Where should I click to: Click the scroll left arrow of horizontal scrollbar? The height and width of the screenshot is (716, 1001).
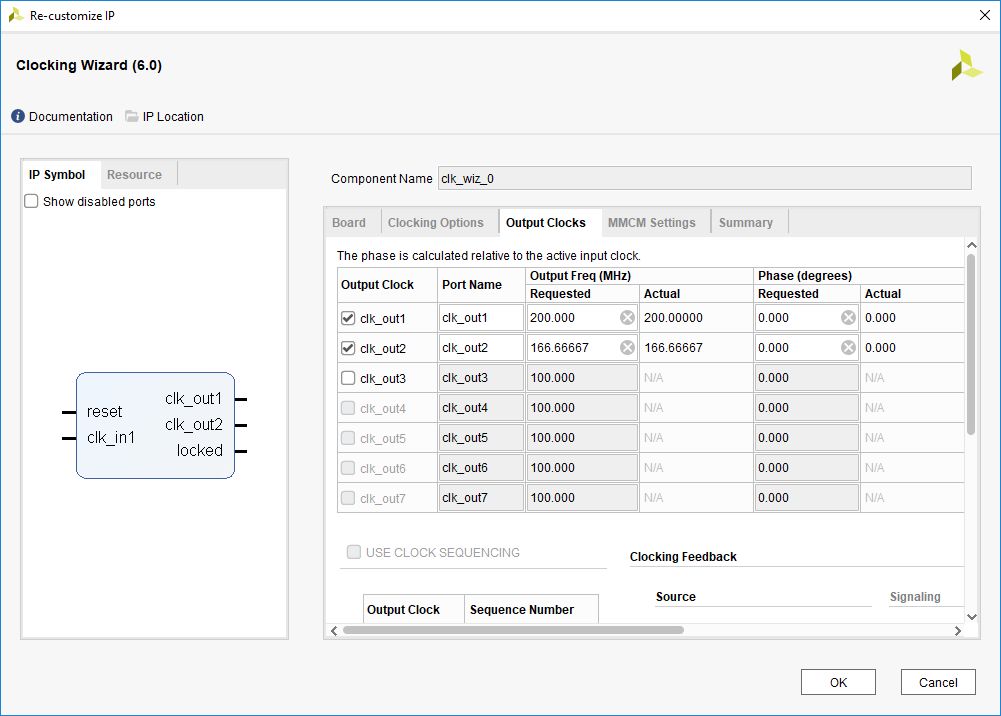coord(335,630)
